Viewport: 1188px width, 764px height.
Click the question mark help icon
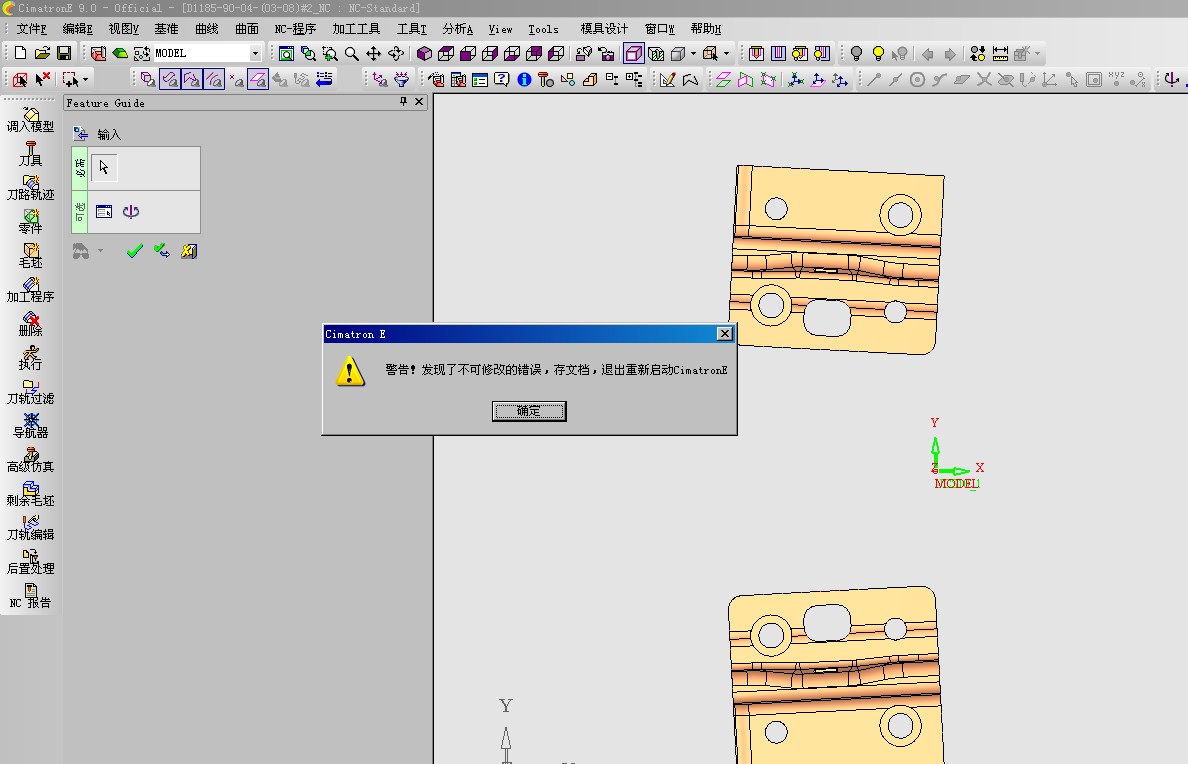[x=502, y=80]
